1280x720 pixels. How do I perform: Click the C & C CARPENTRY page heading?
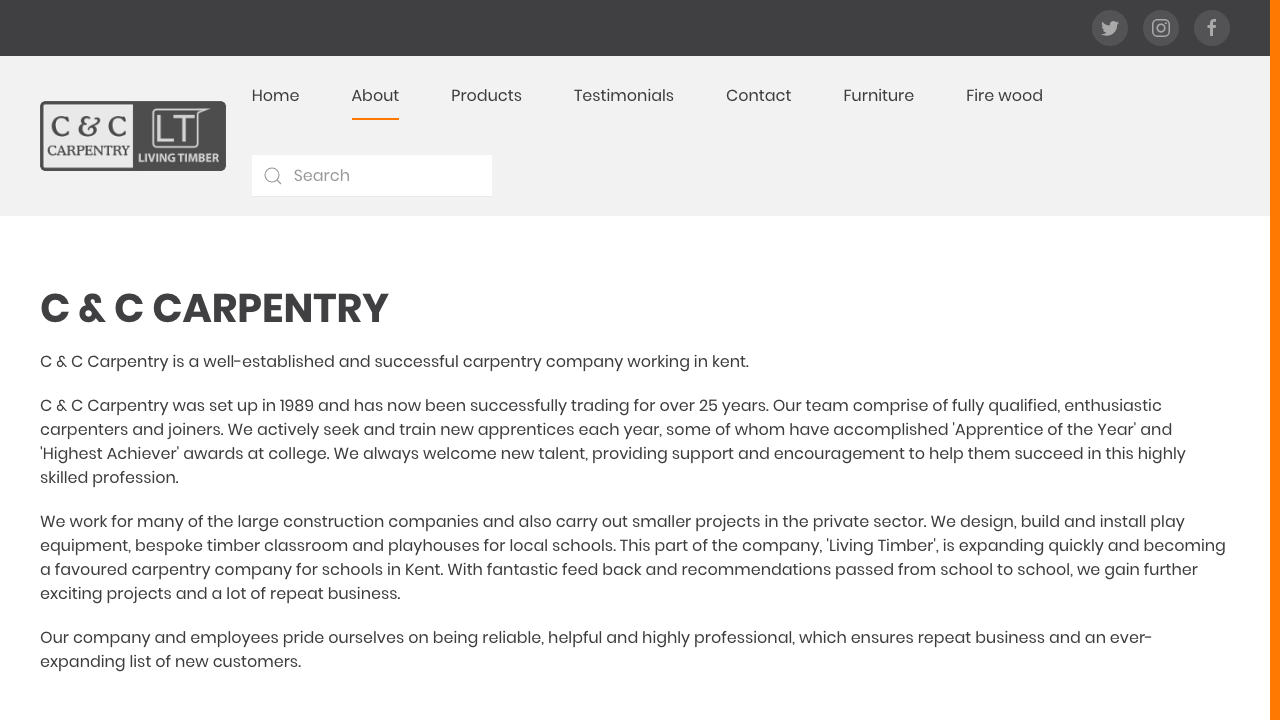pyautogui.click(x=214, y=309)
